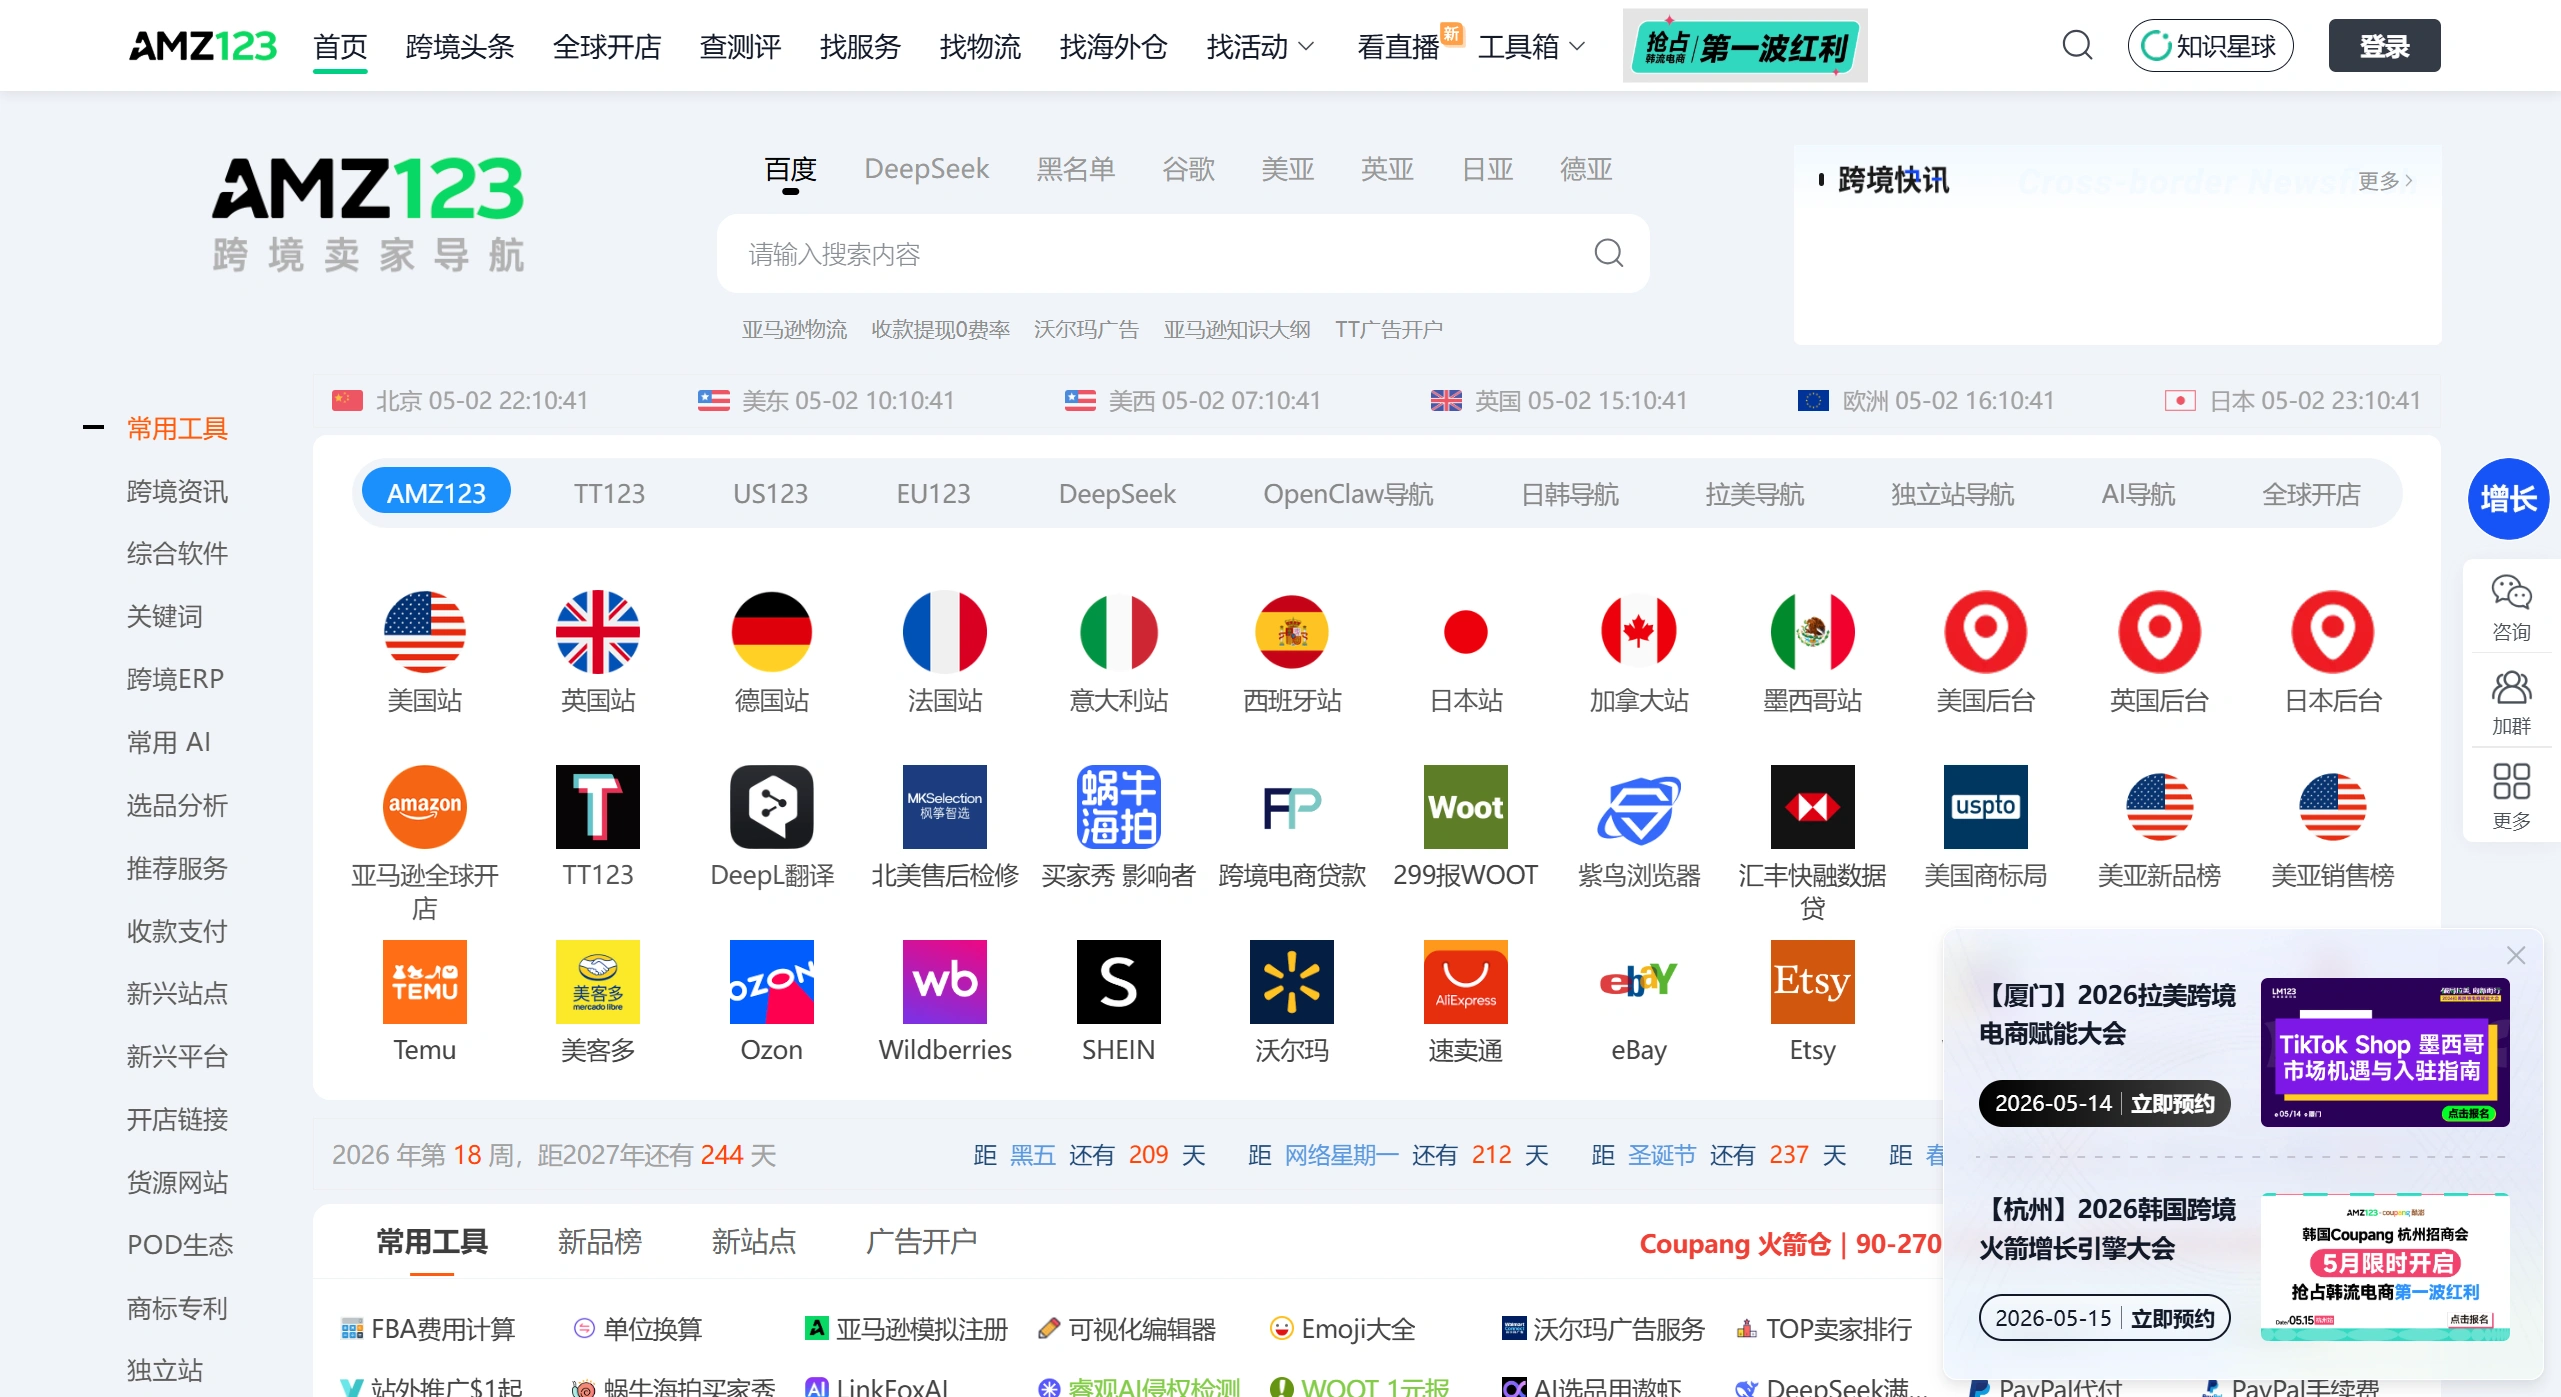Click the search box magnifier icon
Viewport: 2561px width, 1397px height.
1608,253
